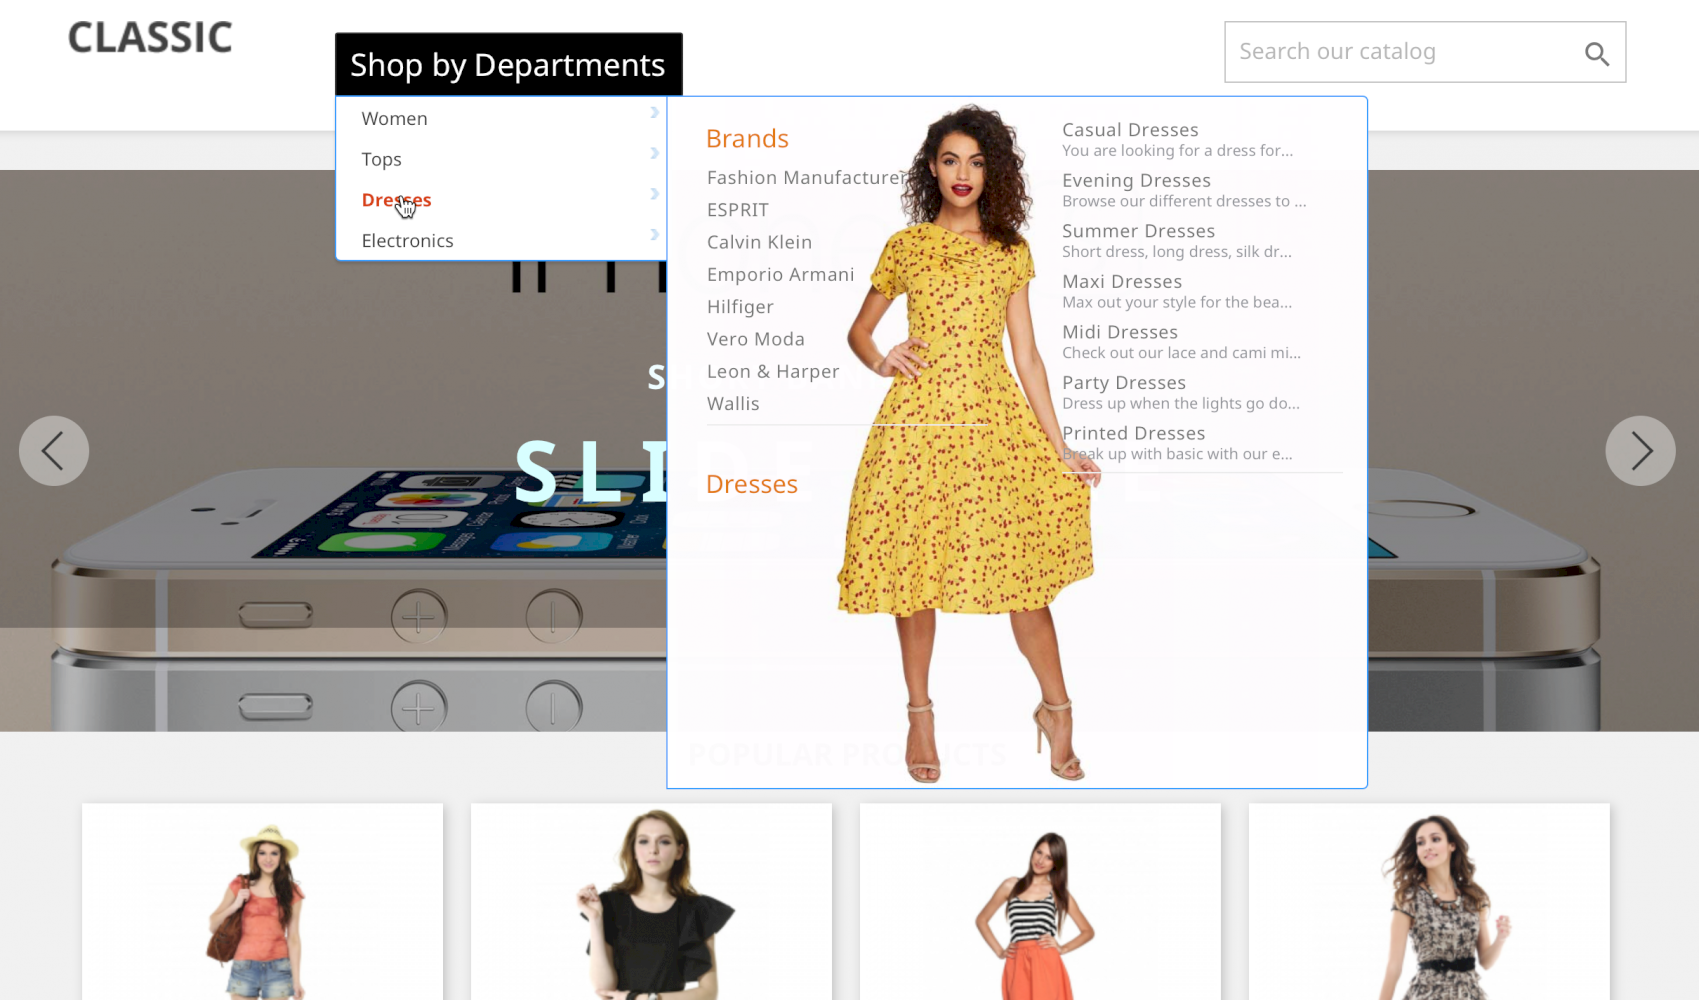The height and width of the screenshot is (1000, 1699).
Task: Click the CLASSIC store logo
Action: coord(148,37)
